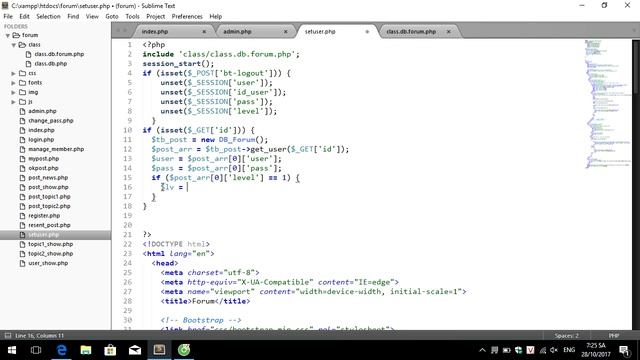Open index.php in sidebar
Viewport: 640px width, 360px height.
(x=41, y=130)
